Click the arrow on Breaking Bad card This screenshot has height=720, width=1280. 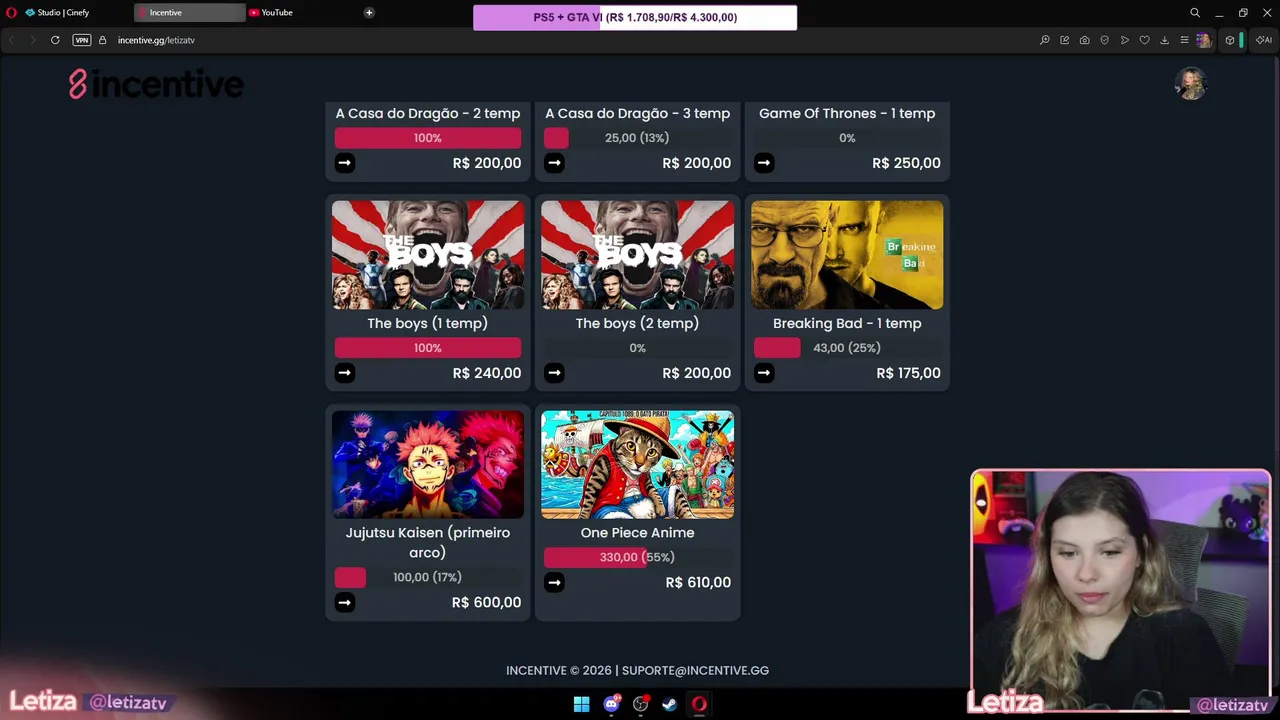click(764, 373)
